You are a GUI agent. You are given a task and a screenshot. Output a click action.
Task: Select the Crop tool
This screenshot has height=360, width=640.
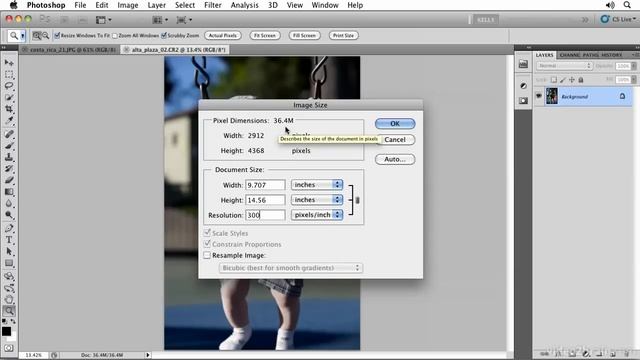(9, 109)
